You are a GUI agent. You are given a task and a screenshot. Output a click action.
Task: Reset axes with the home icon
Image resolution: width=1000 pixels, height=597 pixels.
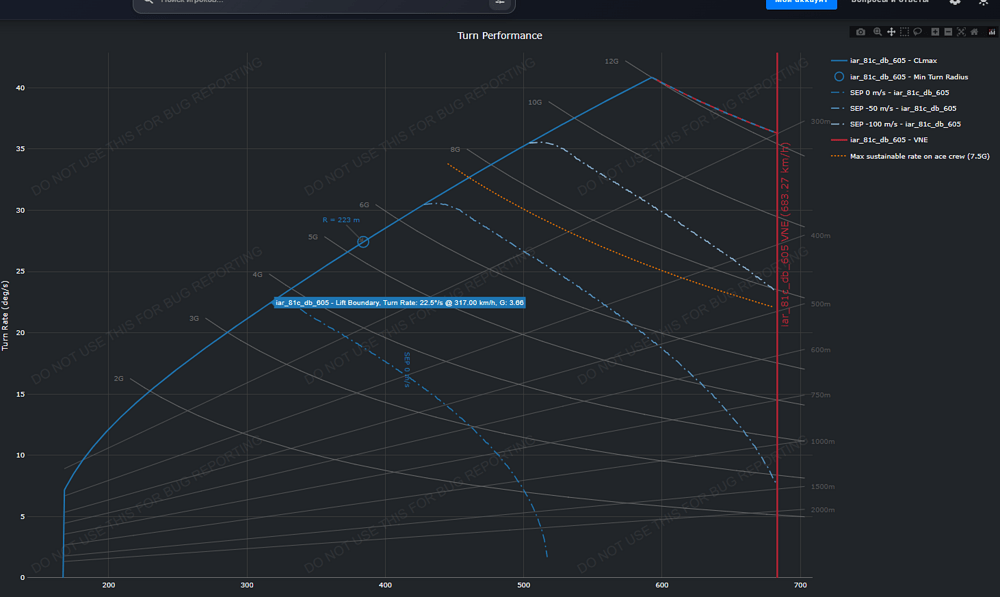pyautogui.click(x=974, y=32)
